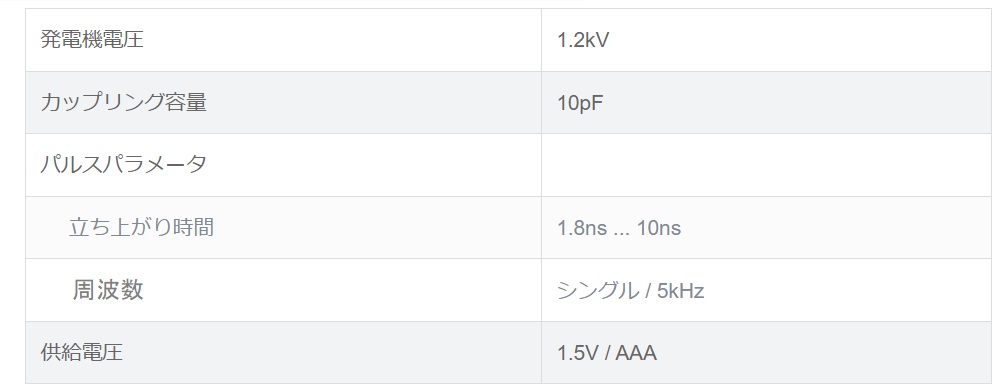Viewport: 995px width, 391px height.
Task: Click the ellipsis between 1.8ns and 10ns
Action: pyautogui.click(x=622, y=232)
